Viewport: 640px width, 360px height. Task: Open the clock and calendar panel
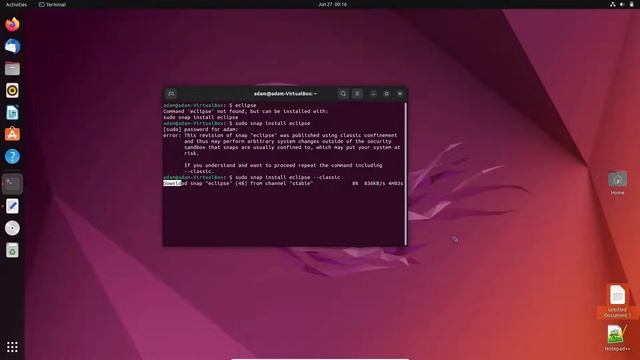[332, 4]
